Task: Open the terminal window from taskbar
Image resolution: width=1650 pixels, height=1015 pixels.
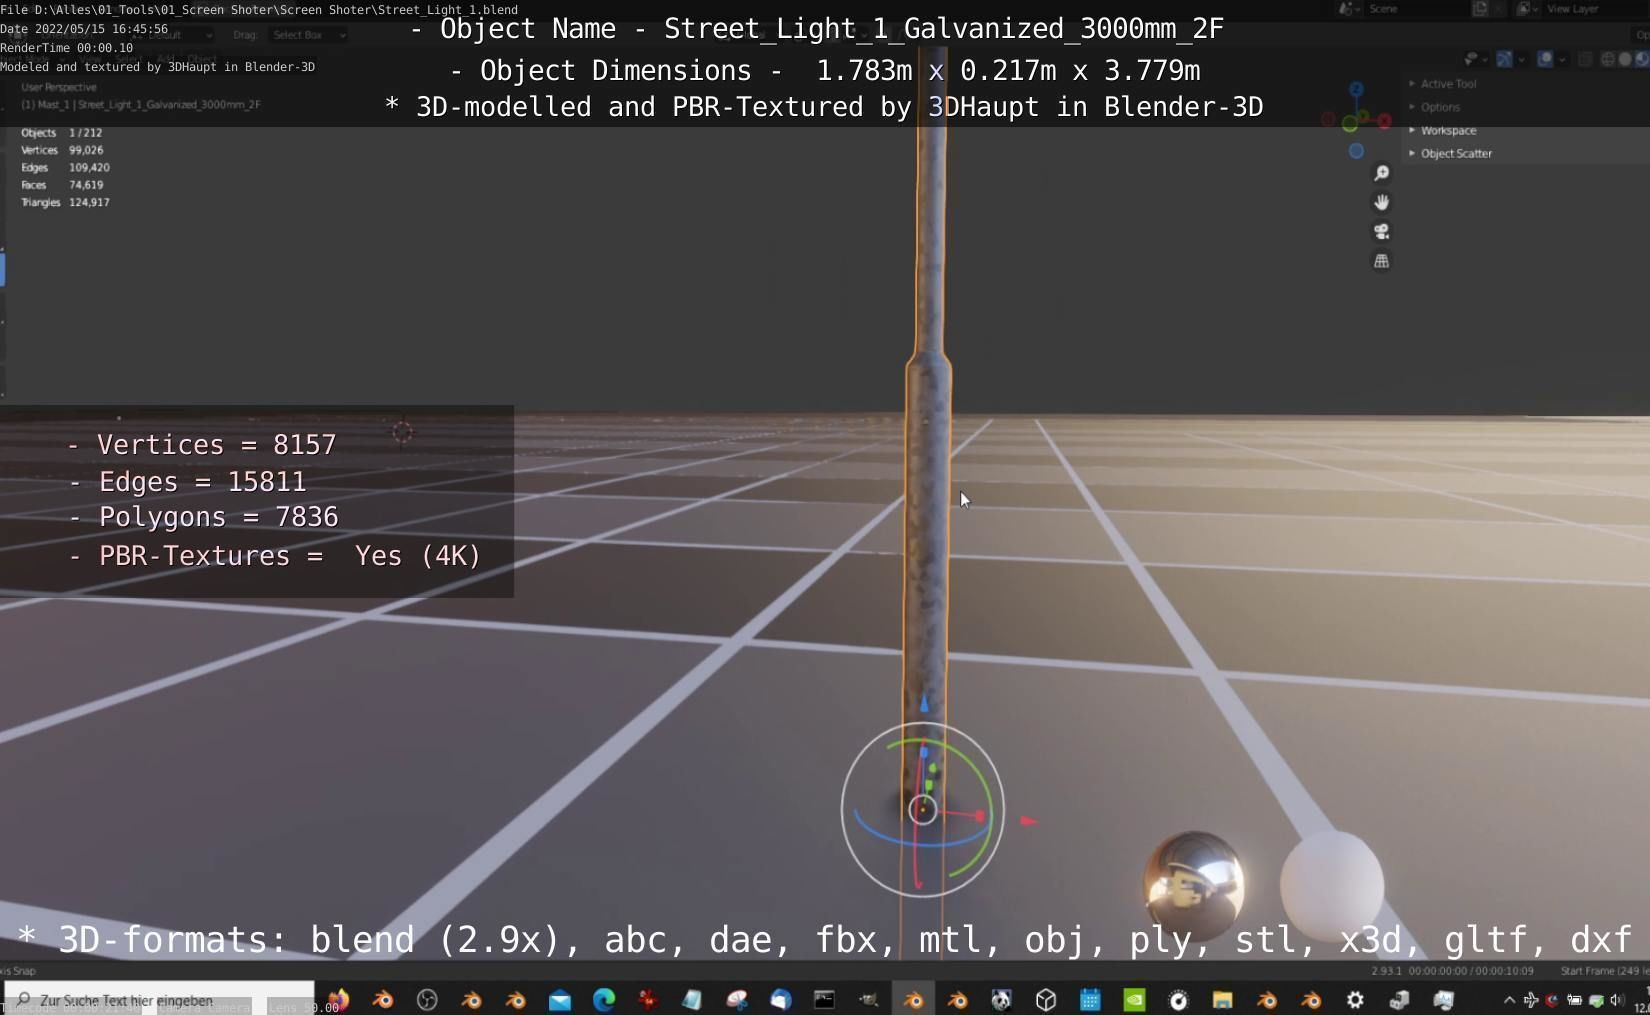Action: [x=824, y=1000]
